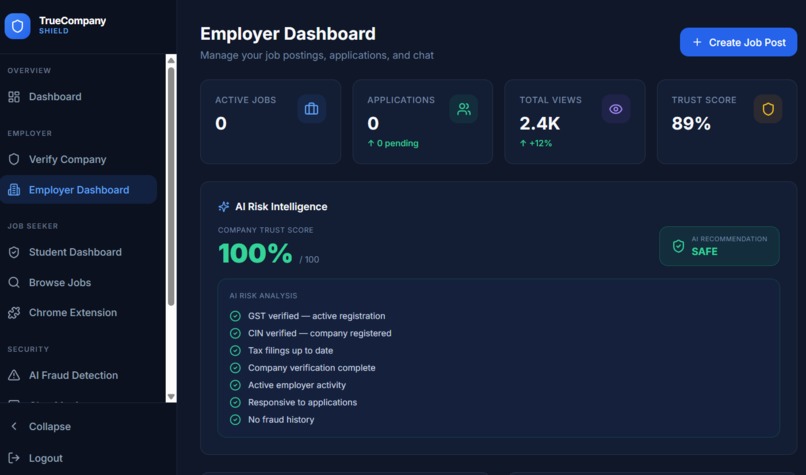Viewport: 806px width, 475px height.
Task: Click check icon next to CIN verified
Action: tap(235, 334)
